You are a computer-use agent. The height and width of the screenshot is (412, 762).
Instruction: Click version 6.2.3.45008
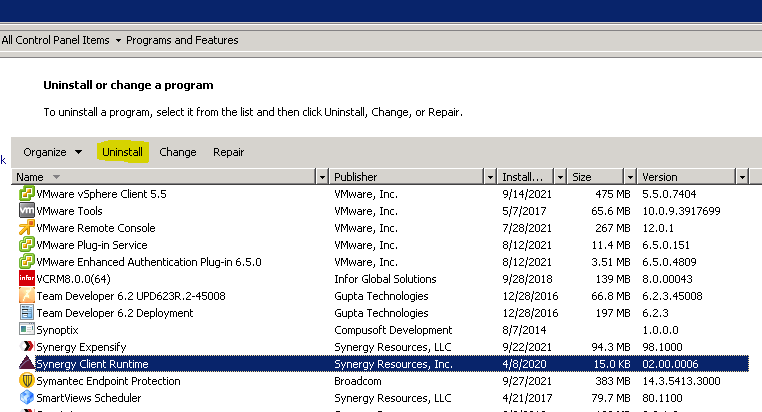[x=672, y=296]
